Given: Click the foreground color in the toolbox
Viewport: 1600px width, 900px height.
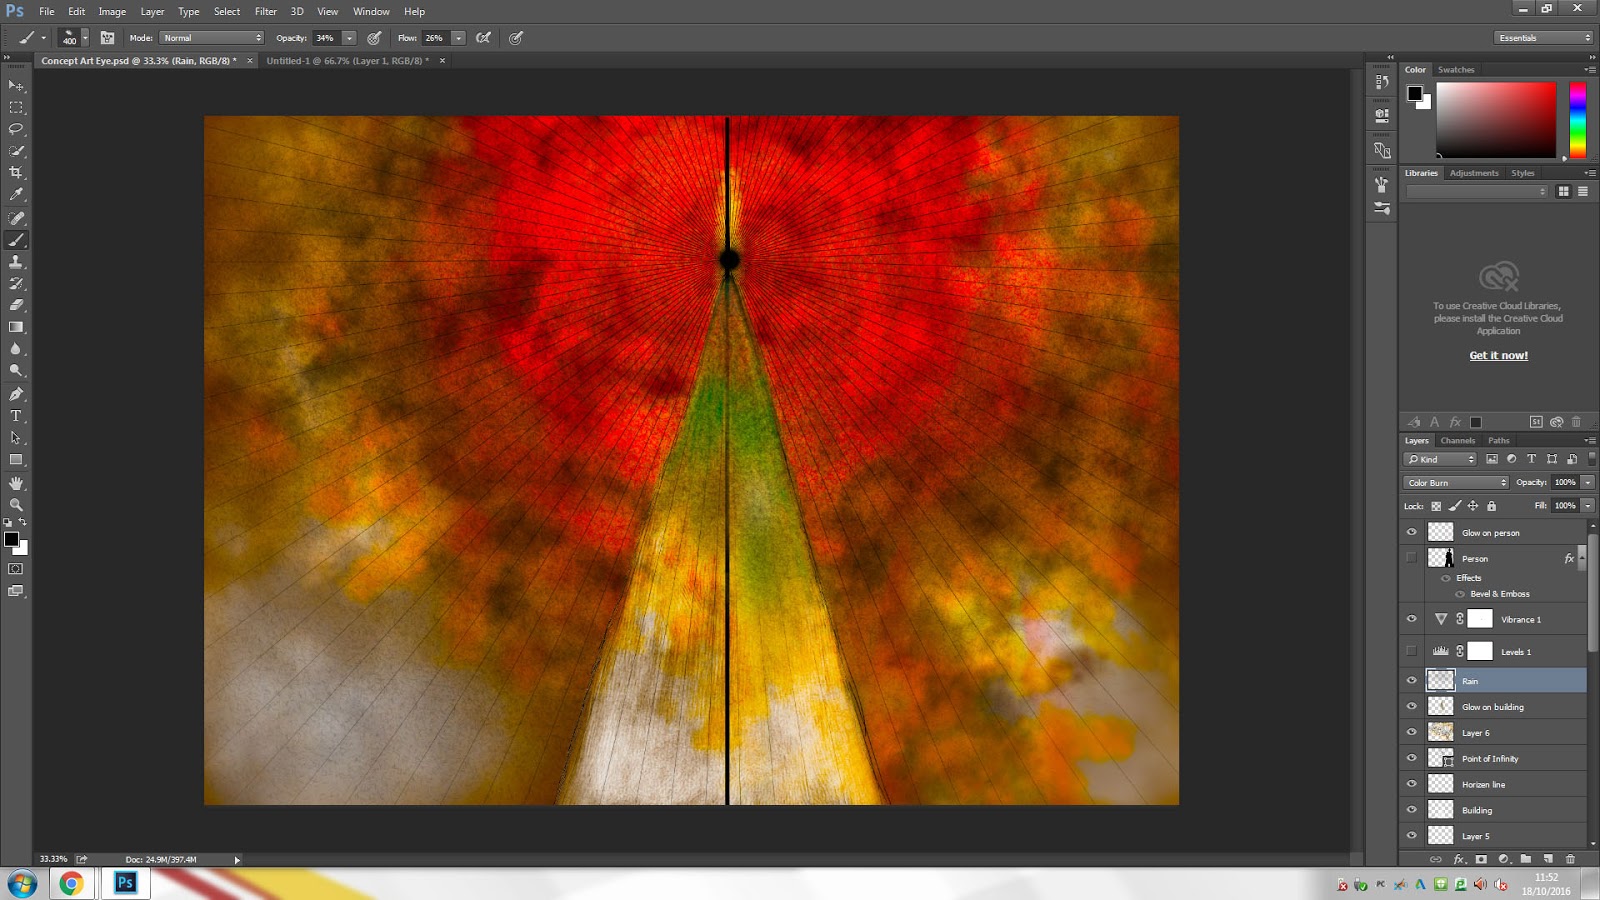Looking at the screenshot, I should click(x=12, y=539).
